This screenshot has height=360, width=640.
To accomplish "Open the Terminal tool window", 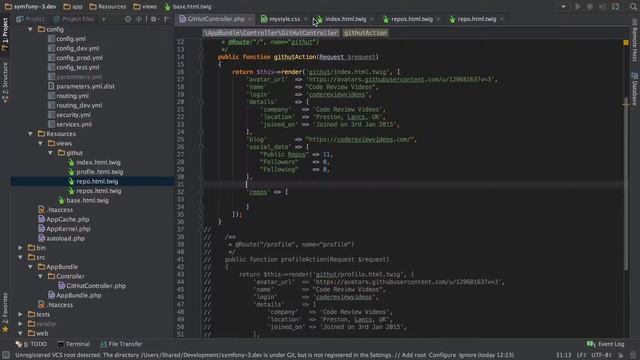I will click(x=73, y=344).
